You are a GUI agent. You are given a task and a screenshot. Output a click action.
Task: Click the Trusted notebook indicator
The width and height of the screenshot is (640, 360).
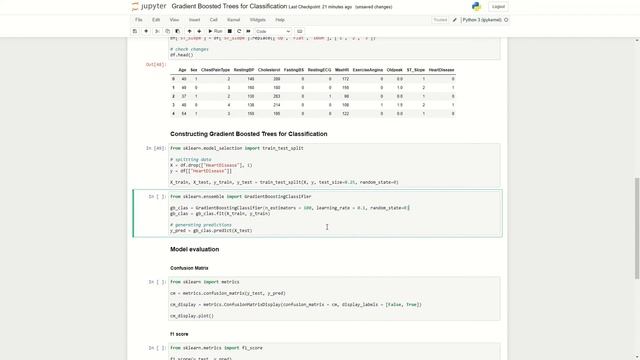440,20
